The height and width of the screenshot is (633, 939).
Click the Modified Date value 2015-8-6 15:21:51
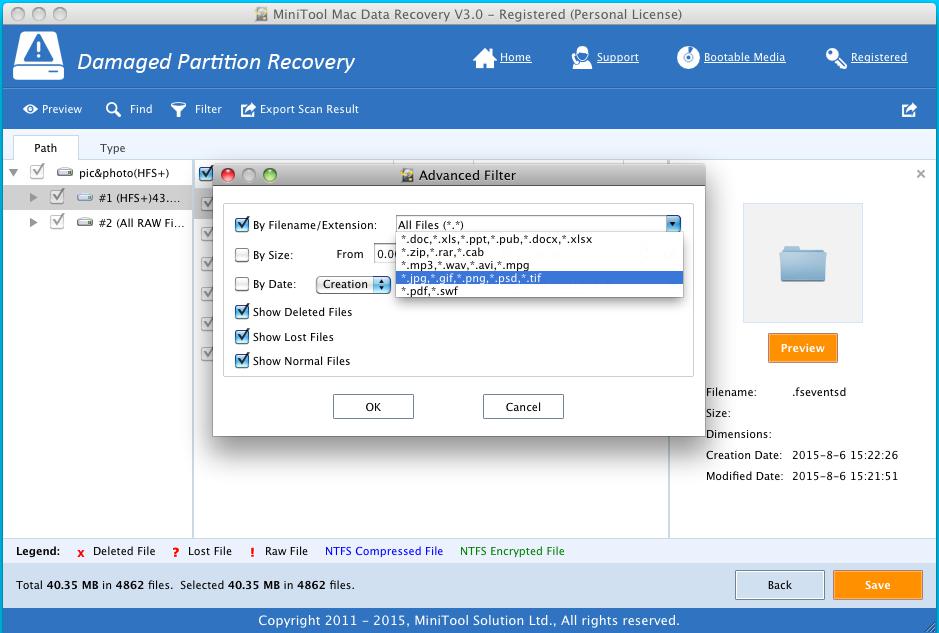845,476
